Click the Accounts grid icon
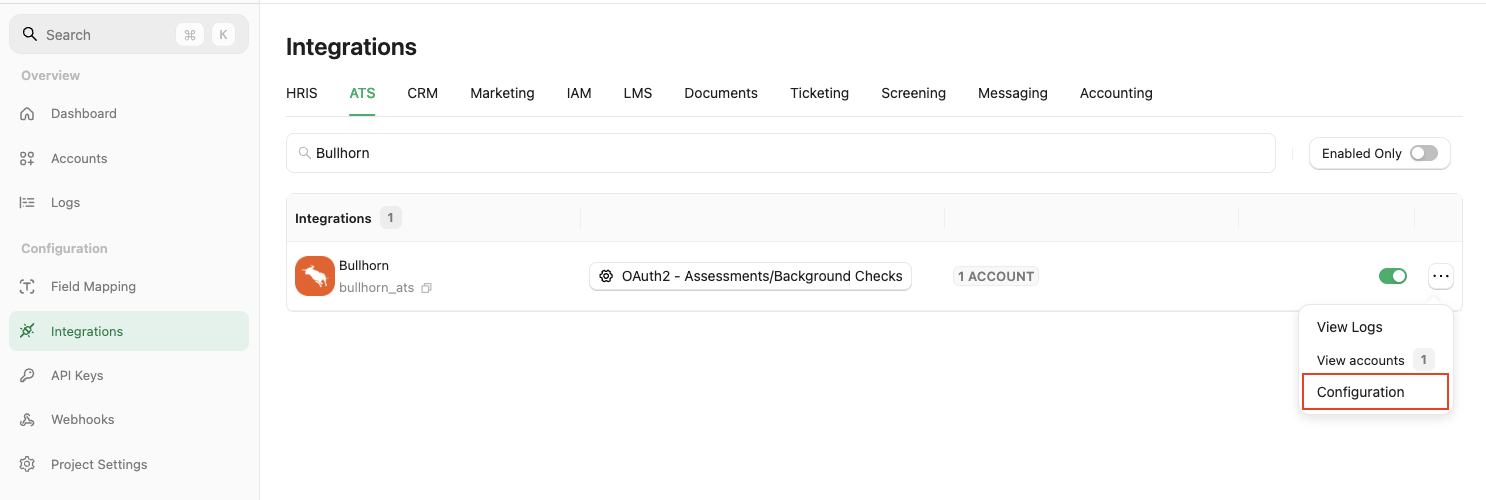 coord(28,158)
